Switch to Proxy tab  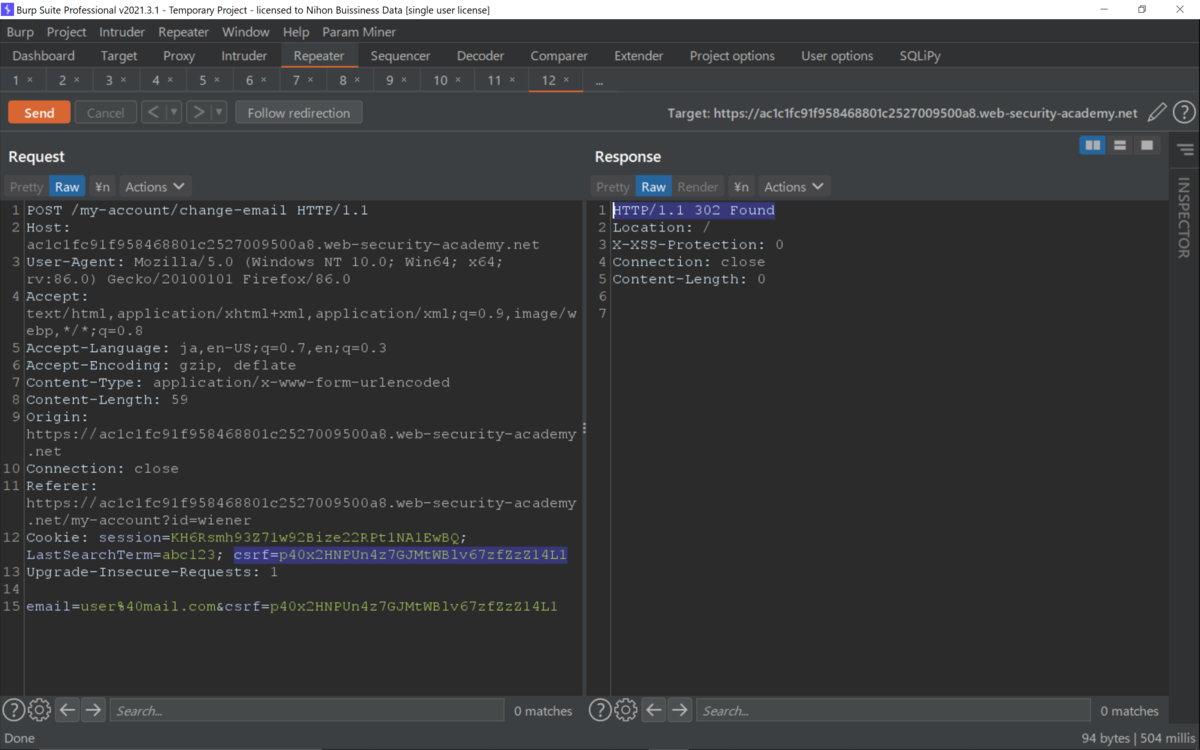(x=179, y=56)
